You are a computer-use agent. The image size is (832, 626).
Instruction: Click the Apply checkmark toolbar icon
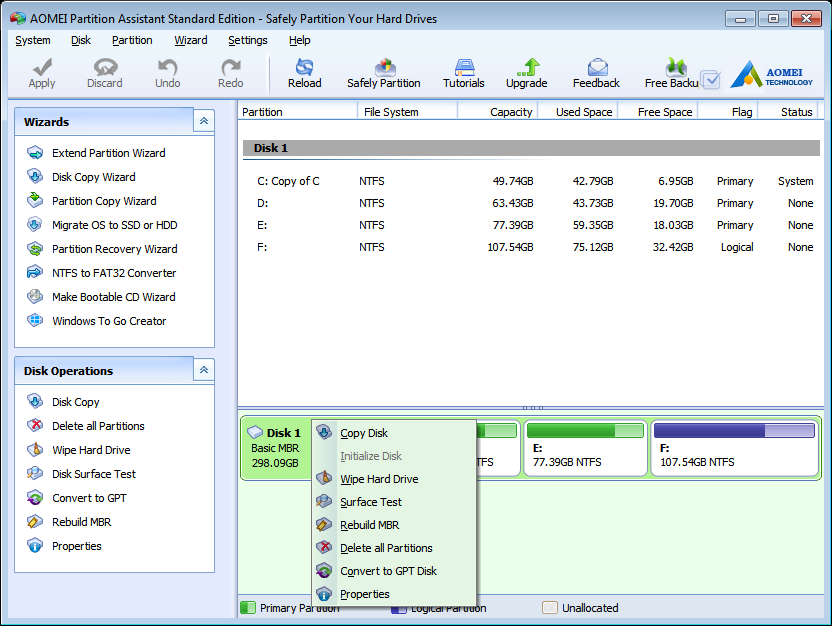tap(42, 67)
